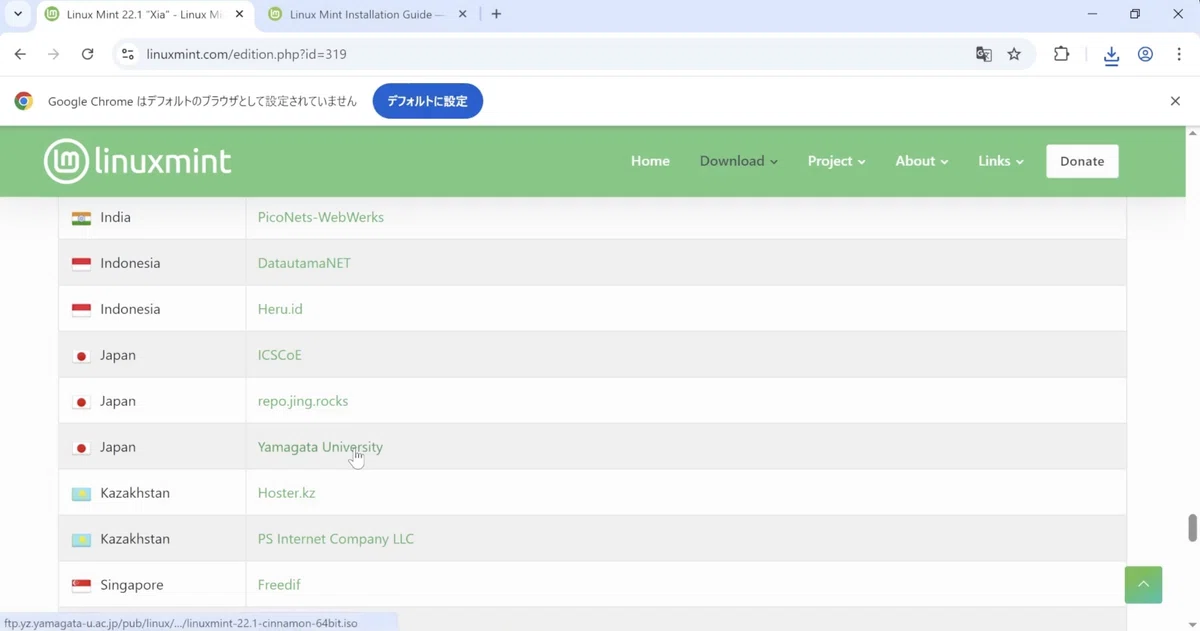Image resolution: width=1200 pixels, height=631 pixels.
Task: Click Kazakhstan text in Hoster.kz row
Action: (135, 493)
